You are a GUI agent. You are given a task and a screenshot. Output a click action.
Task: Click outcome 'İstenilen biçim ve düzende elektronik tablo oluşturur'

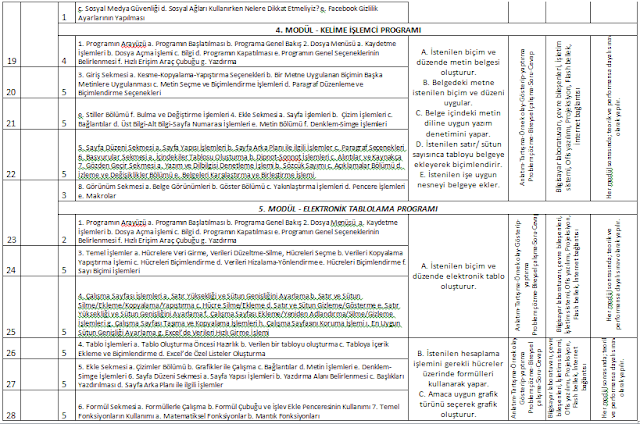coord(458,276)
